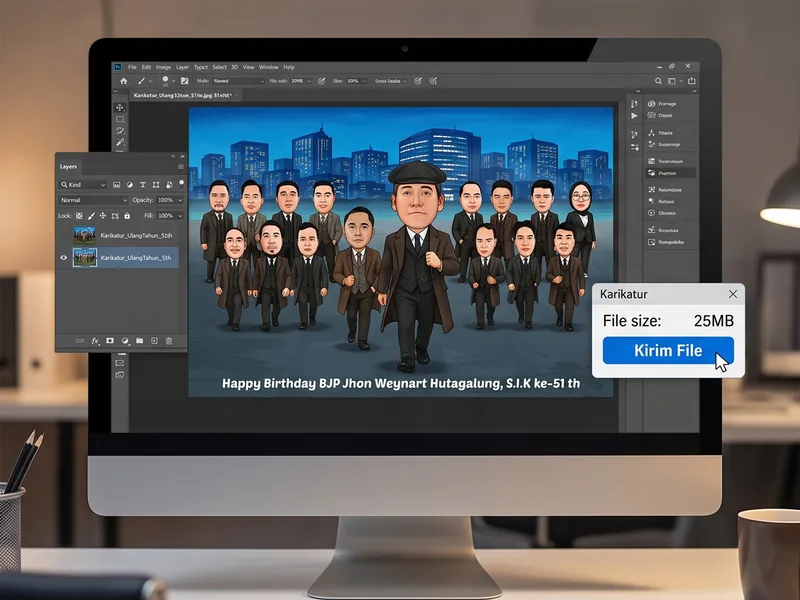
Task: Click the play Actions icon in right strip
Action: point(634,116)
